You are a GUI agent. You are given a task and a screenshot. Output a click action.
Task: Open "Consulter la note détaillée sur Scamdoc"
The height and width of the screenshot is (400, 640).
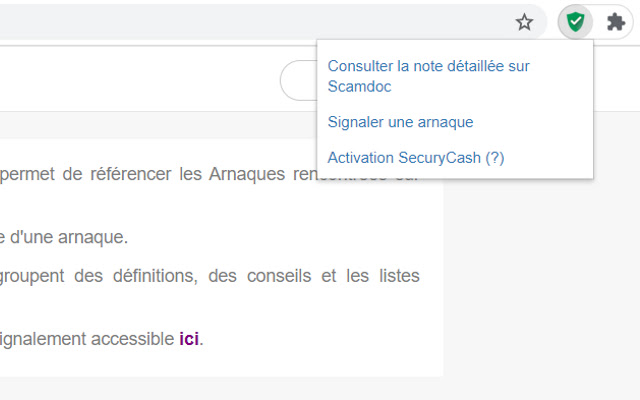click(x=428, y=76)
